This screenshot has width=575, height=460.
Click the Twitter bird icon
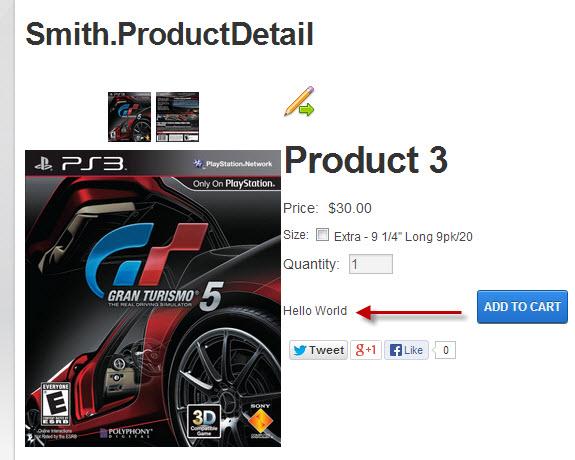[x=300, y=350]
